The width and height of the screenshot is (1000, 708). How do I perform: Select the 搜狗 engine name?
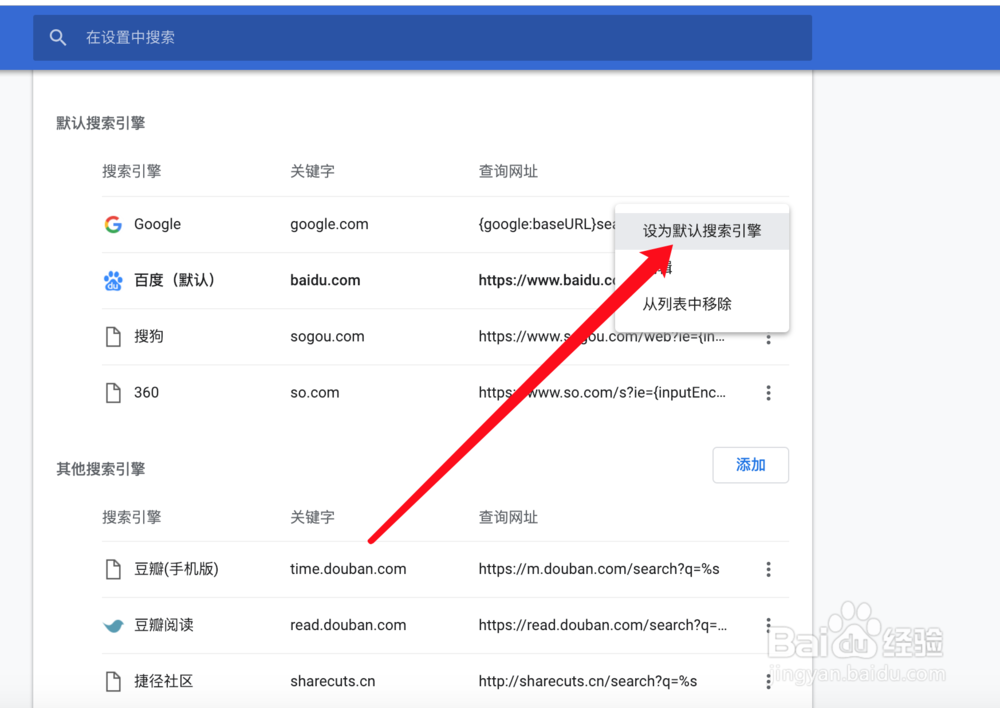tap(149, 336)
